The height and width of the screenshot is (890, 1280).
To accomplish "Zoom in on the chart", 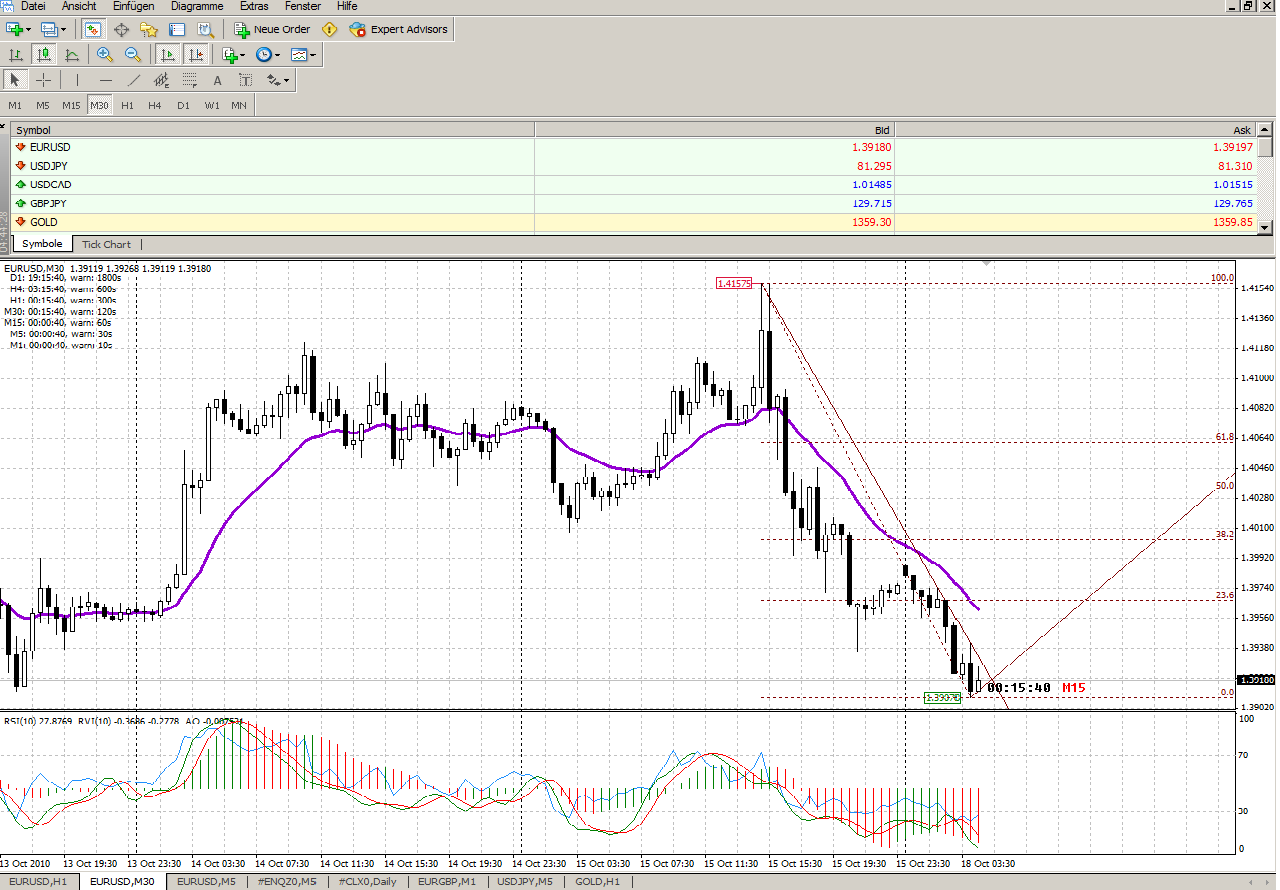I will pos(105,54).
